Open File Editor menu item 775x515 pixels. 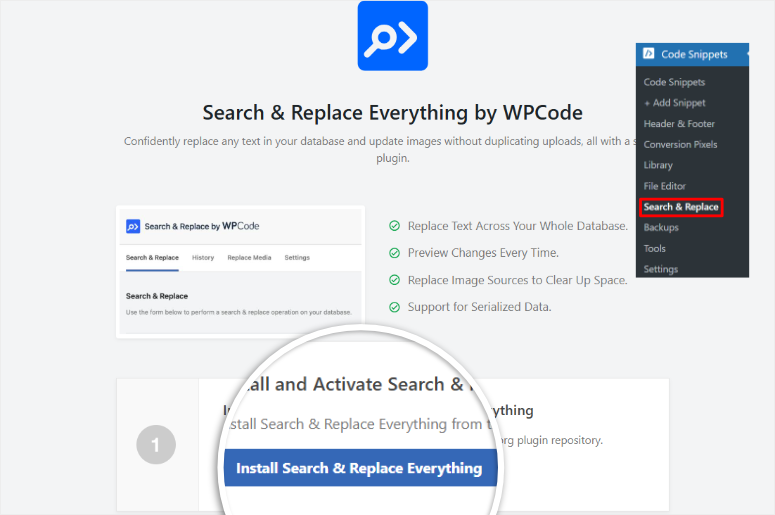665,186
